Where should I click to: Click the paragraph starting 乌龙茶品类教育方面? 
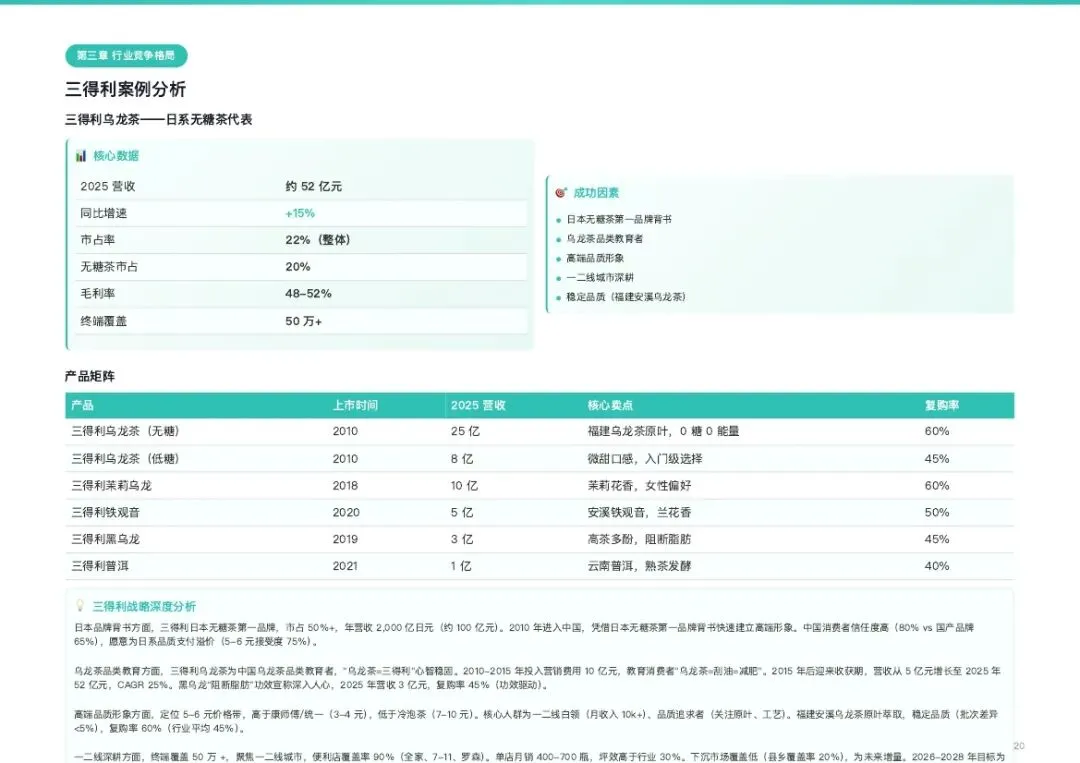(537, 678)
